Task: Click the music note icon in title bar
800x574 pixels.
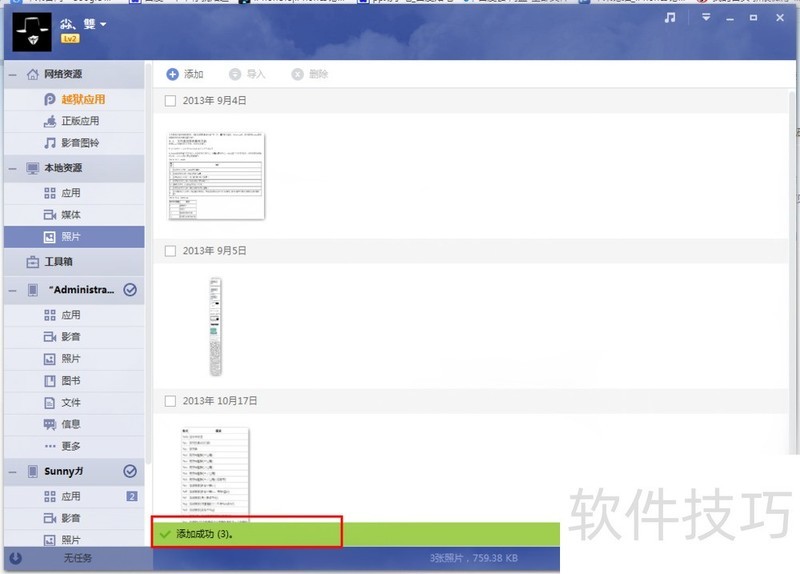Action: click(670, 17)
